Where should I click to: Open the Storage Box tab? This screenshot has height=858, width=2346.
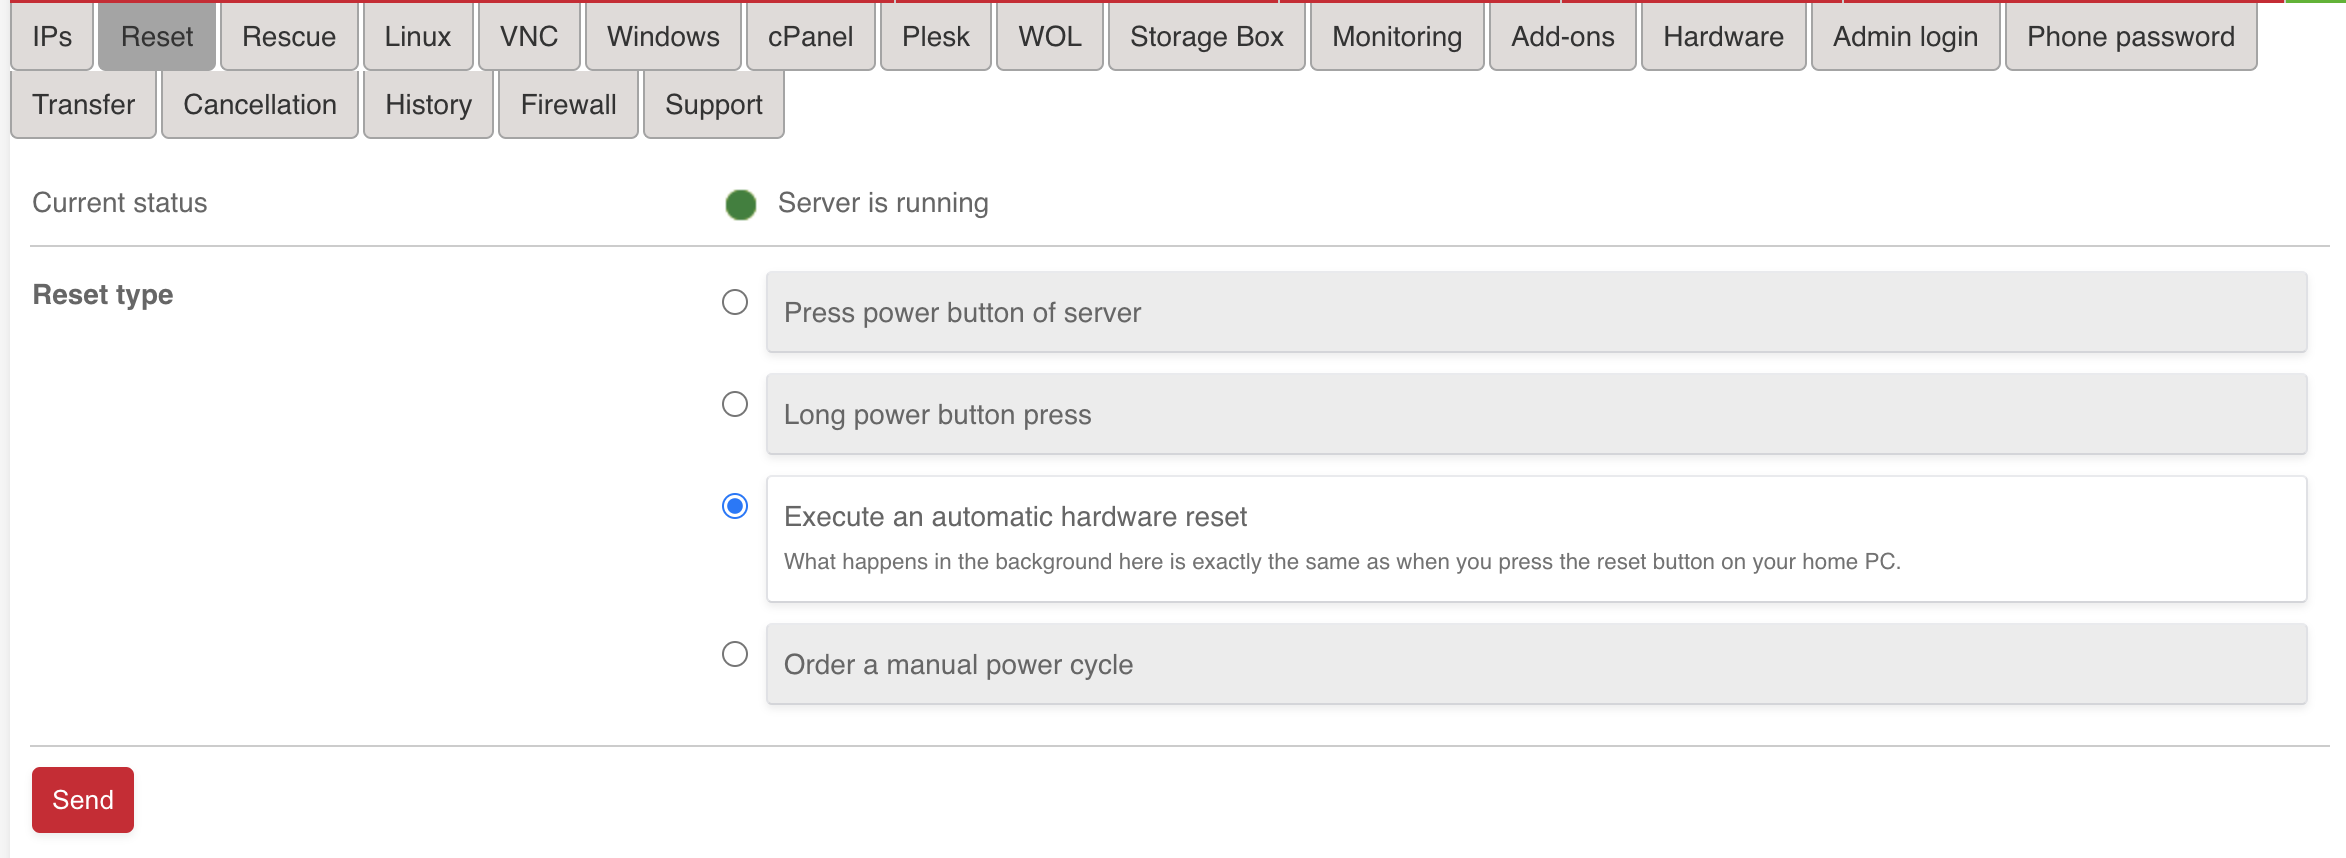click(x=1206, y=37)
